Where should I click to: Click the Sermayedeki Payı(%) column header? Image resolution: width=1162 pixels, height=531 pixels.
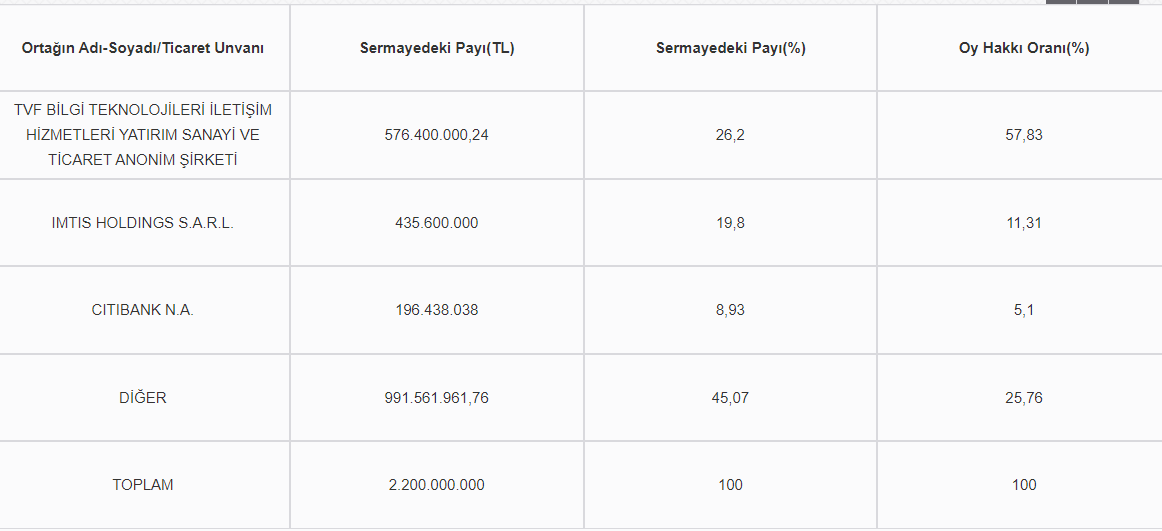click(x=731, y=48)
